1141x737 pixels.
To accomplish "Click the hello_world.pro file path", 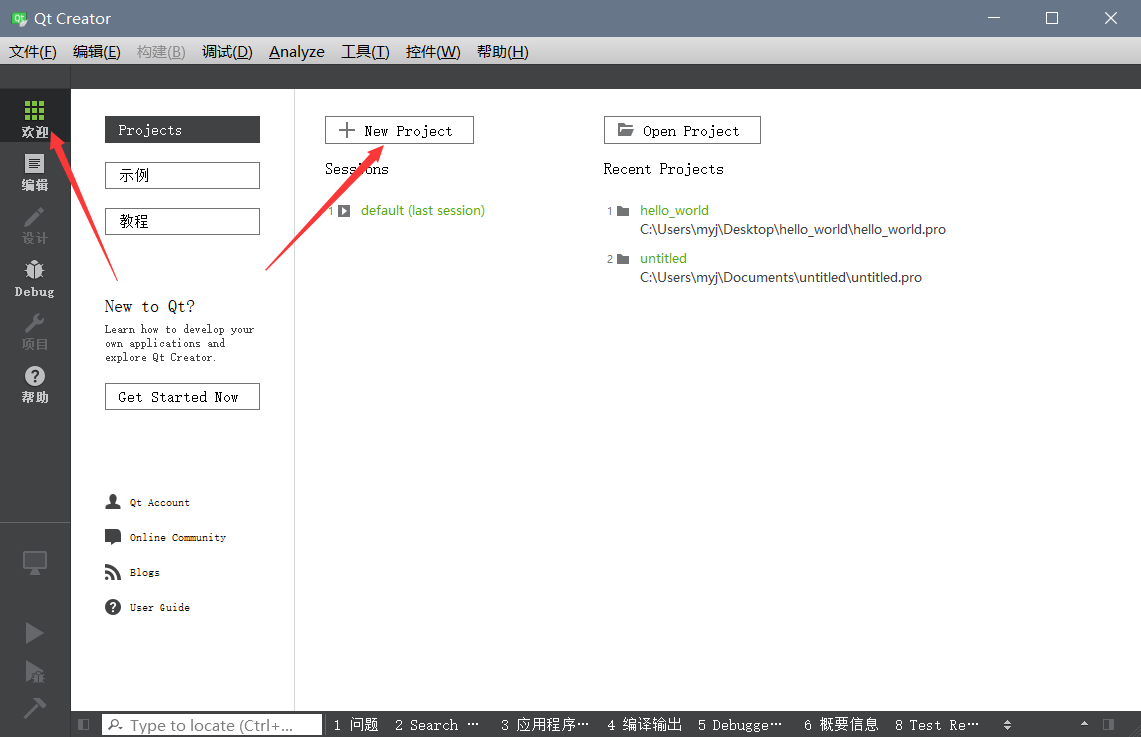I will coord(792,229).
